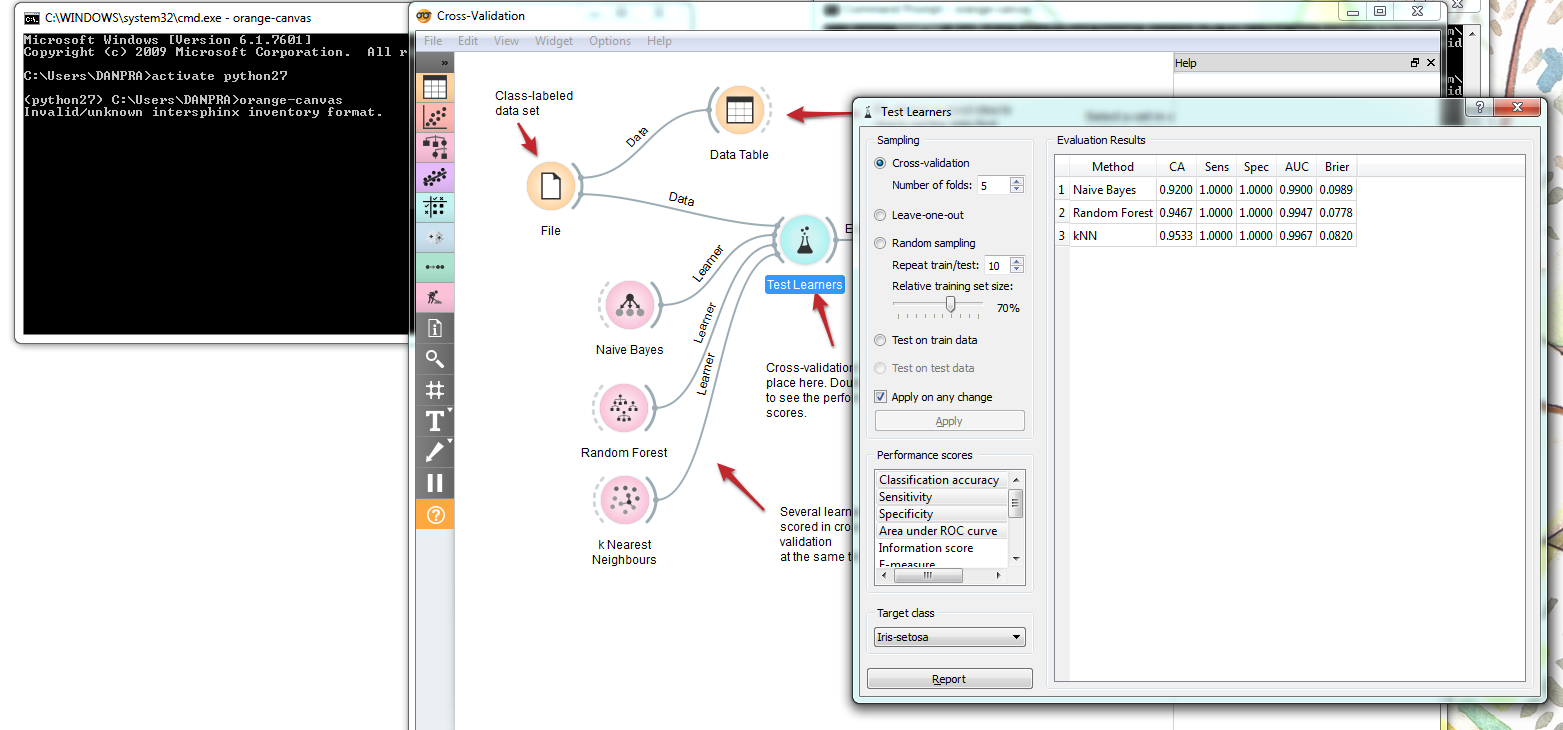Select the Text annotation tool in the sidebar
Image resolution: width=1563 pixels, height=730 pixels.
tap(433, 421)
